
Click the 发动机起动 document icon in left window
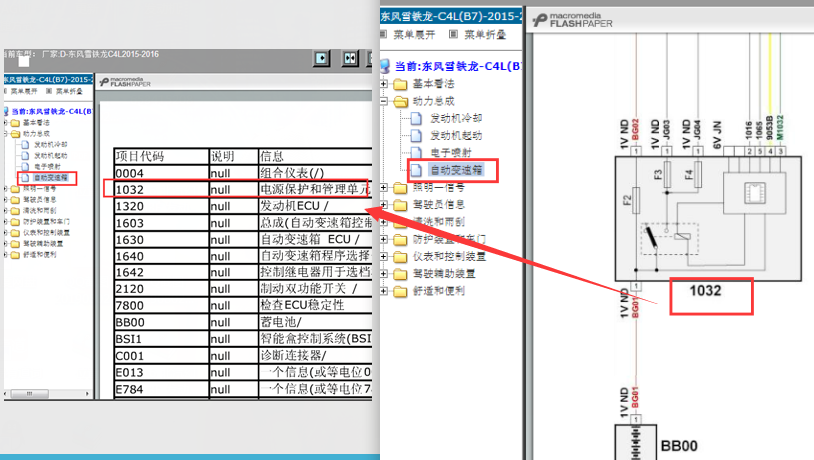(x=25, y=155)
